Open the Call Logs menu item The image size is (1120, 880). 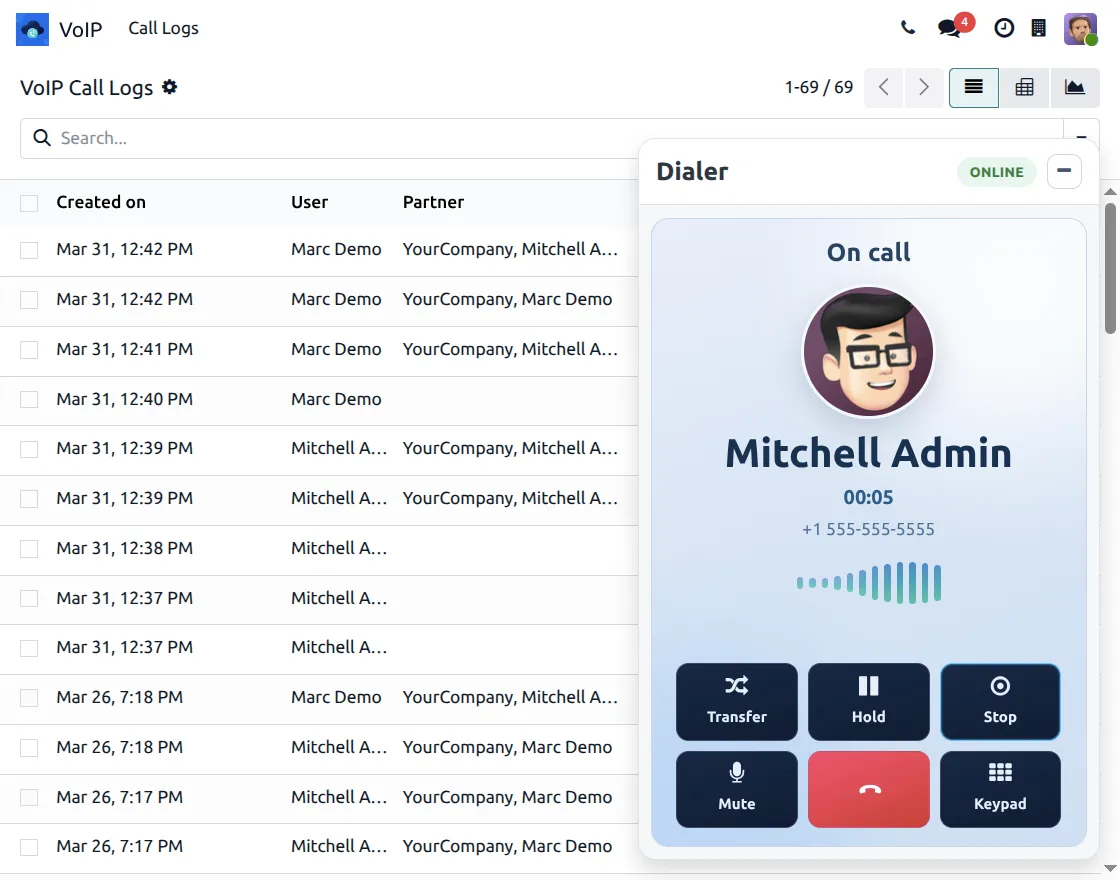[x=163, y=28]
